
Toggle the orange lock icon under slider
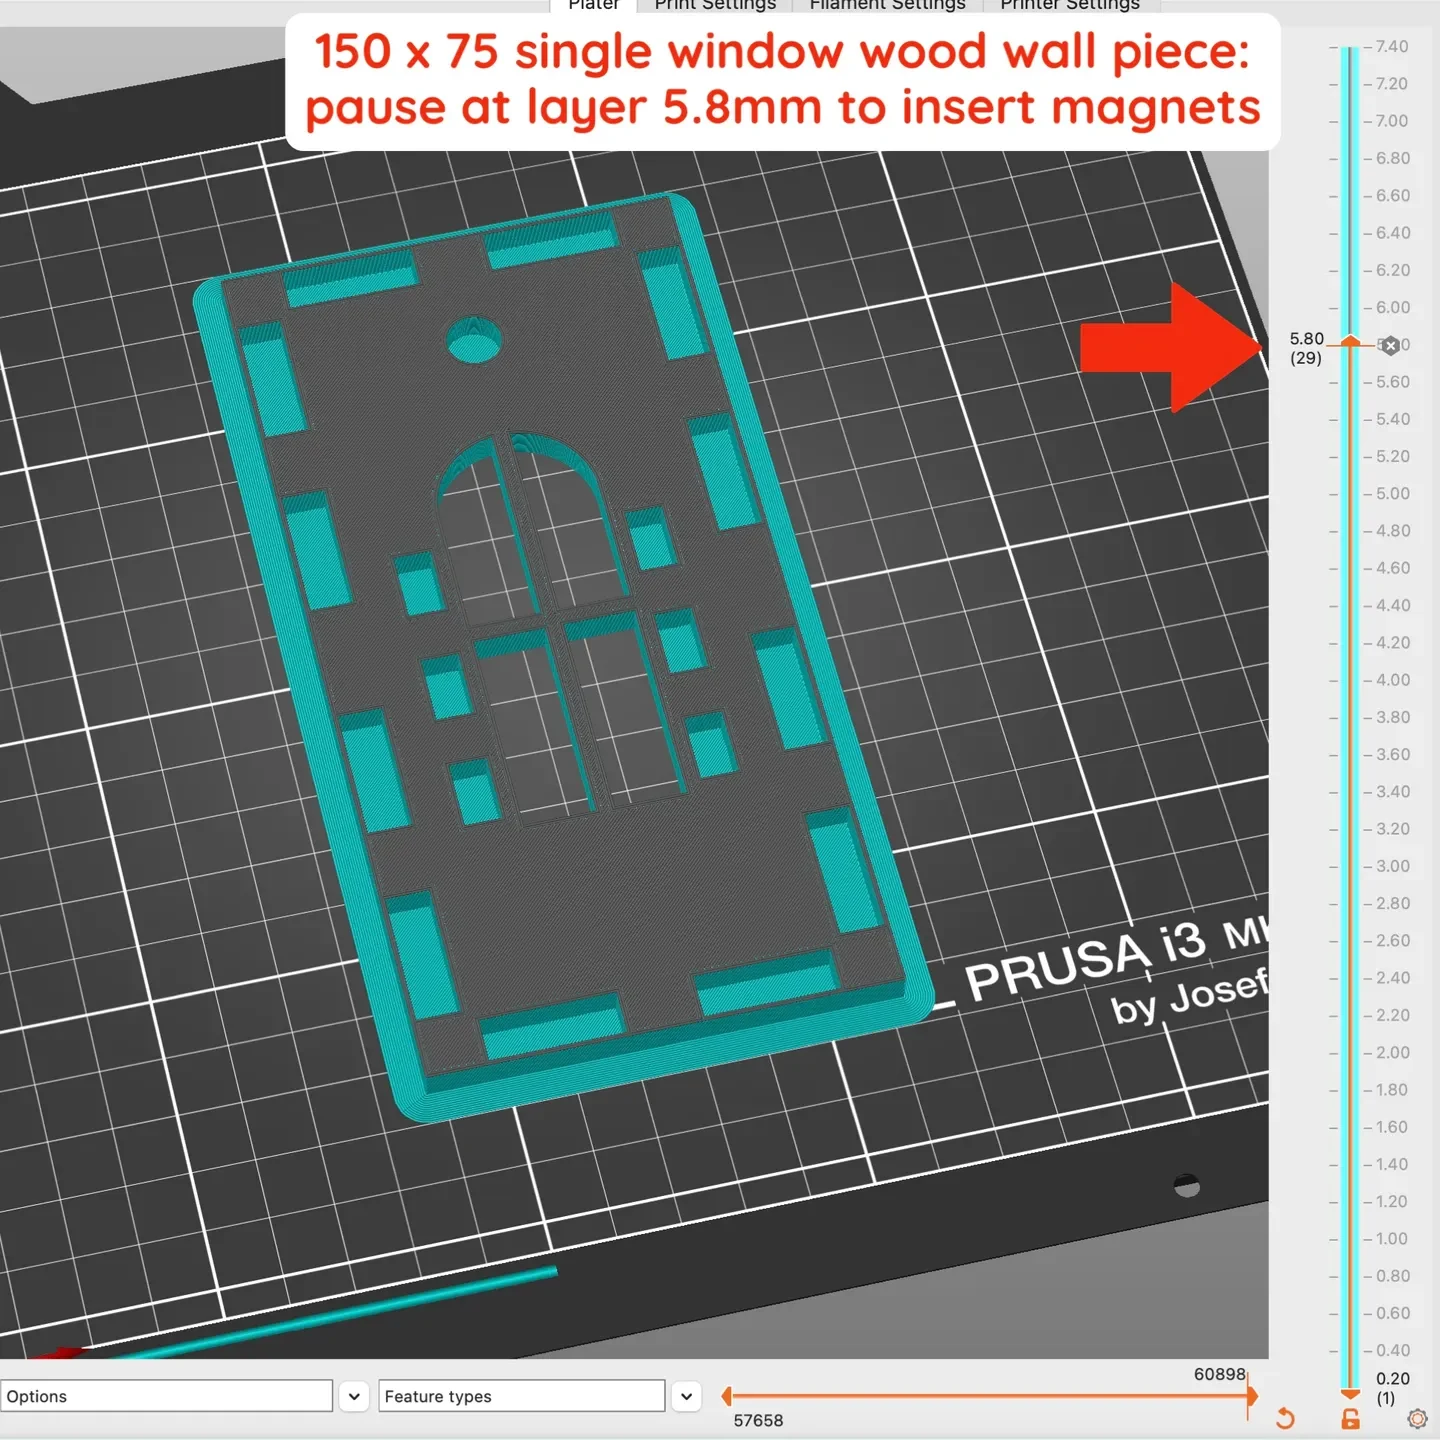coord(1350,1418)
